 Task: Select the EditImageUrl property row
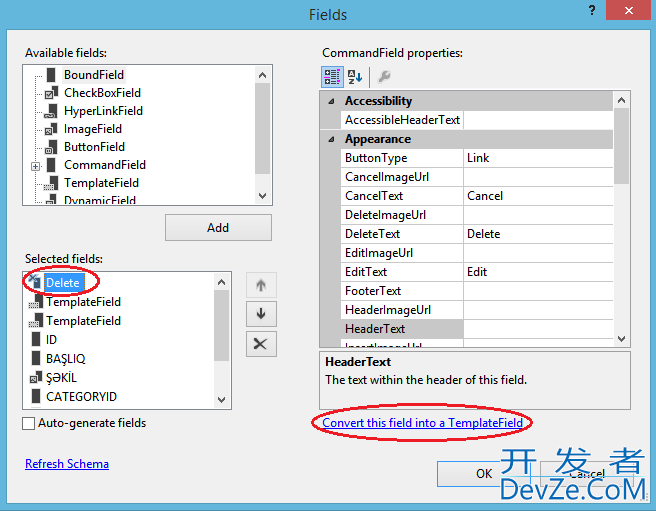click(x=477, y=253)
